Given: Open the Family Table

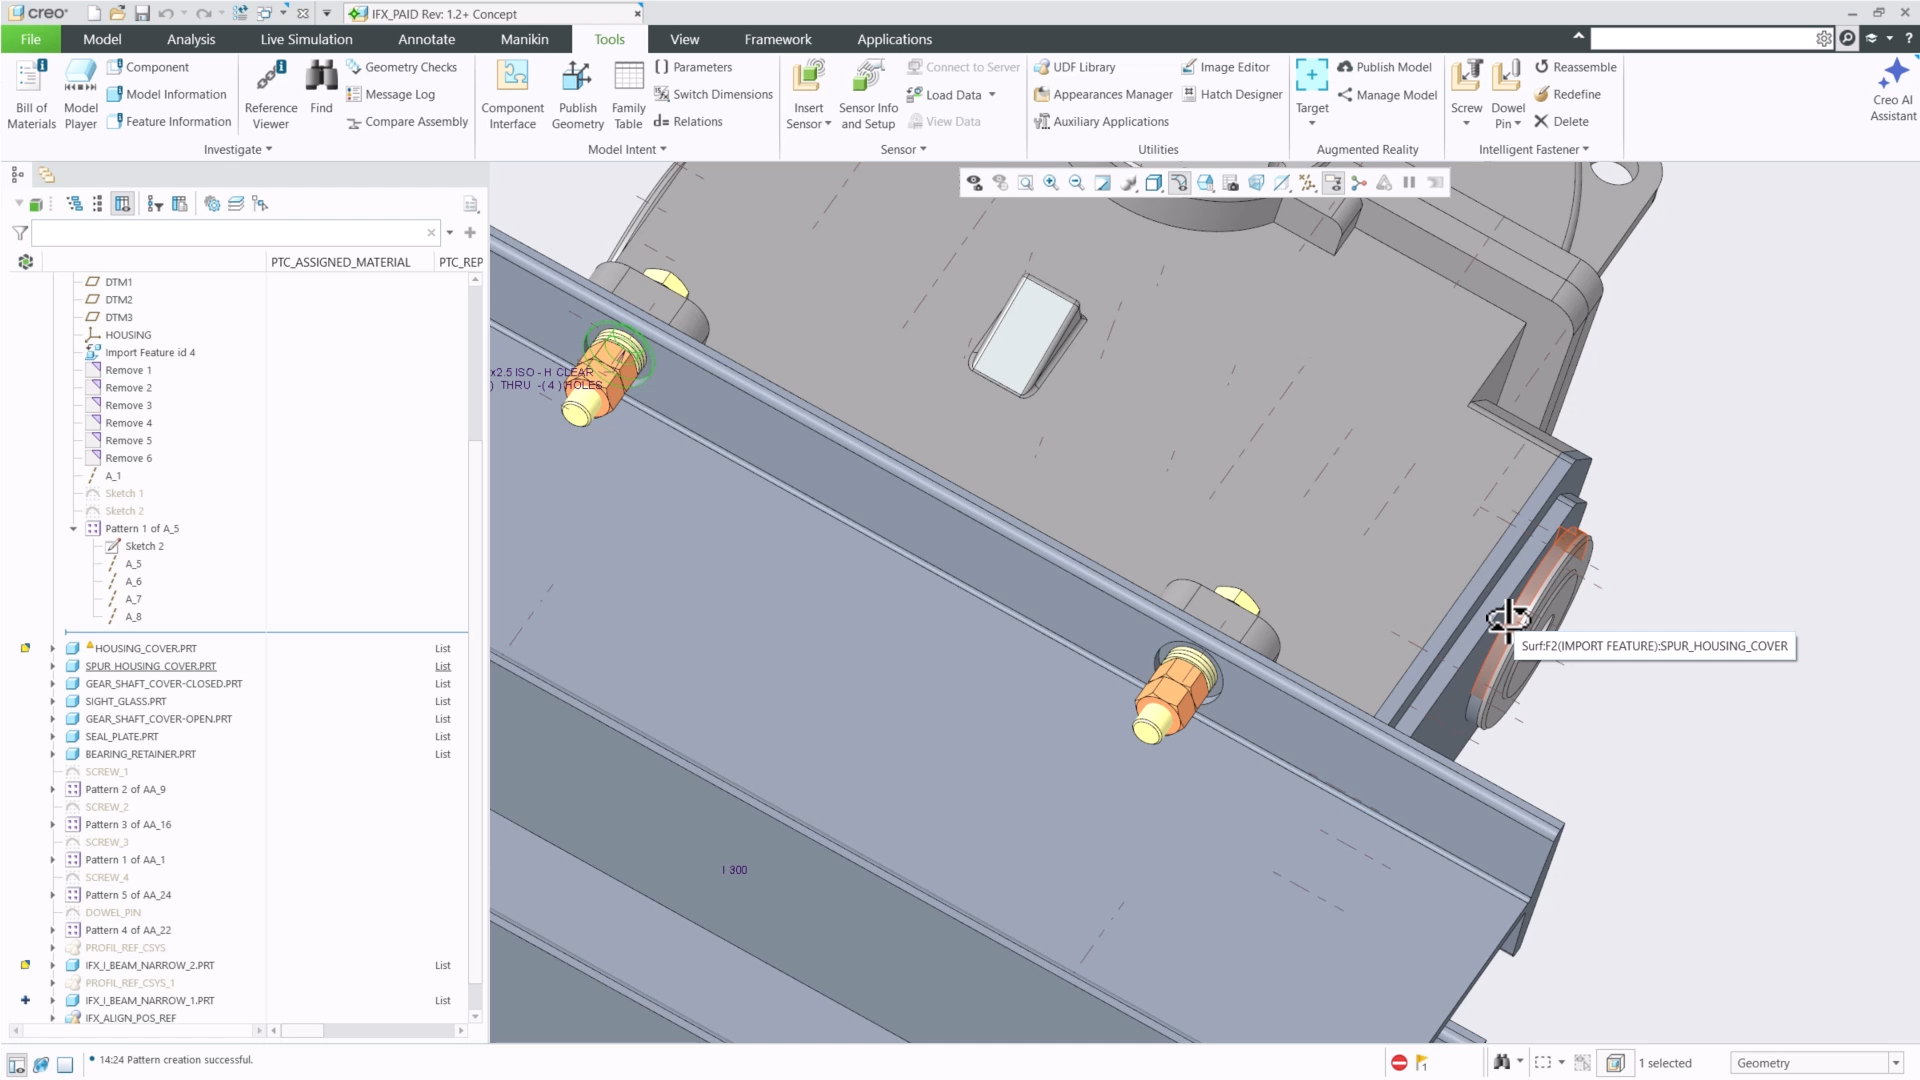Looking at the screenshot, I should pos(628,95).
